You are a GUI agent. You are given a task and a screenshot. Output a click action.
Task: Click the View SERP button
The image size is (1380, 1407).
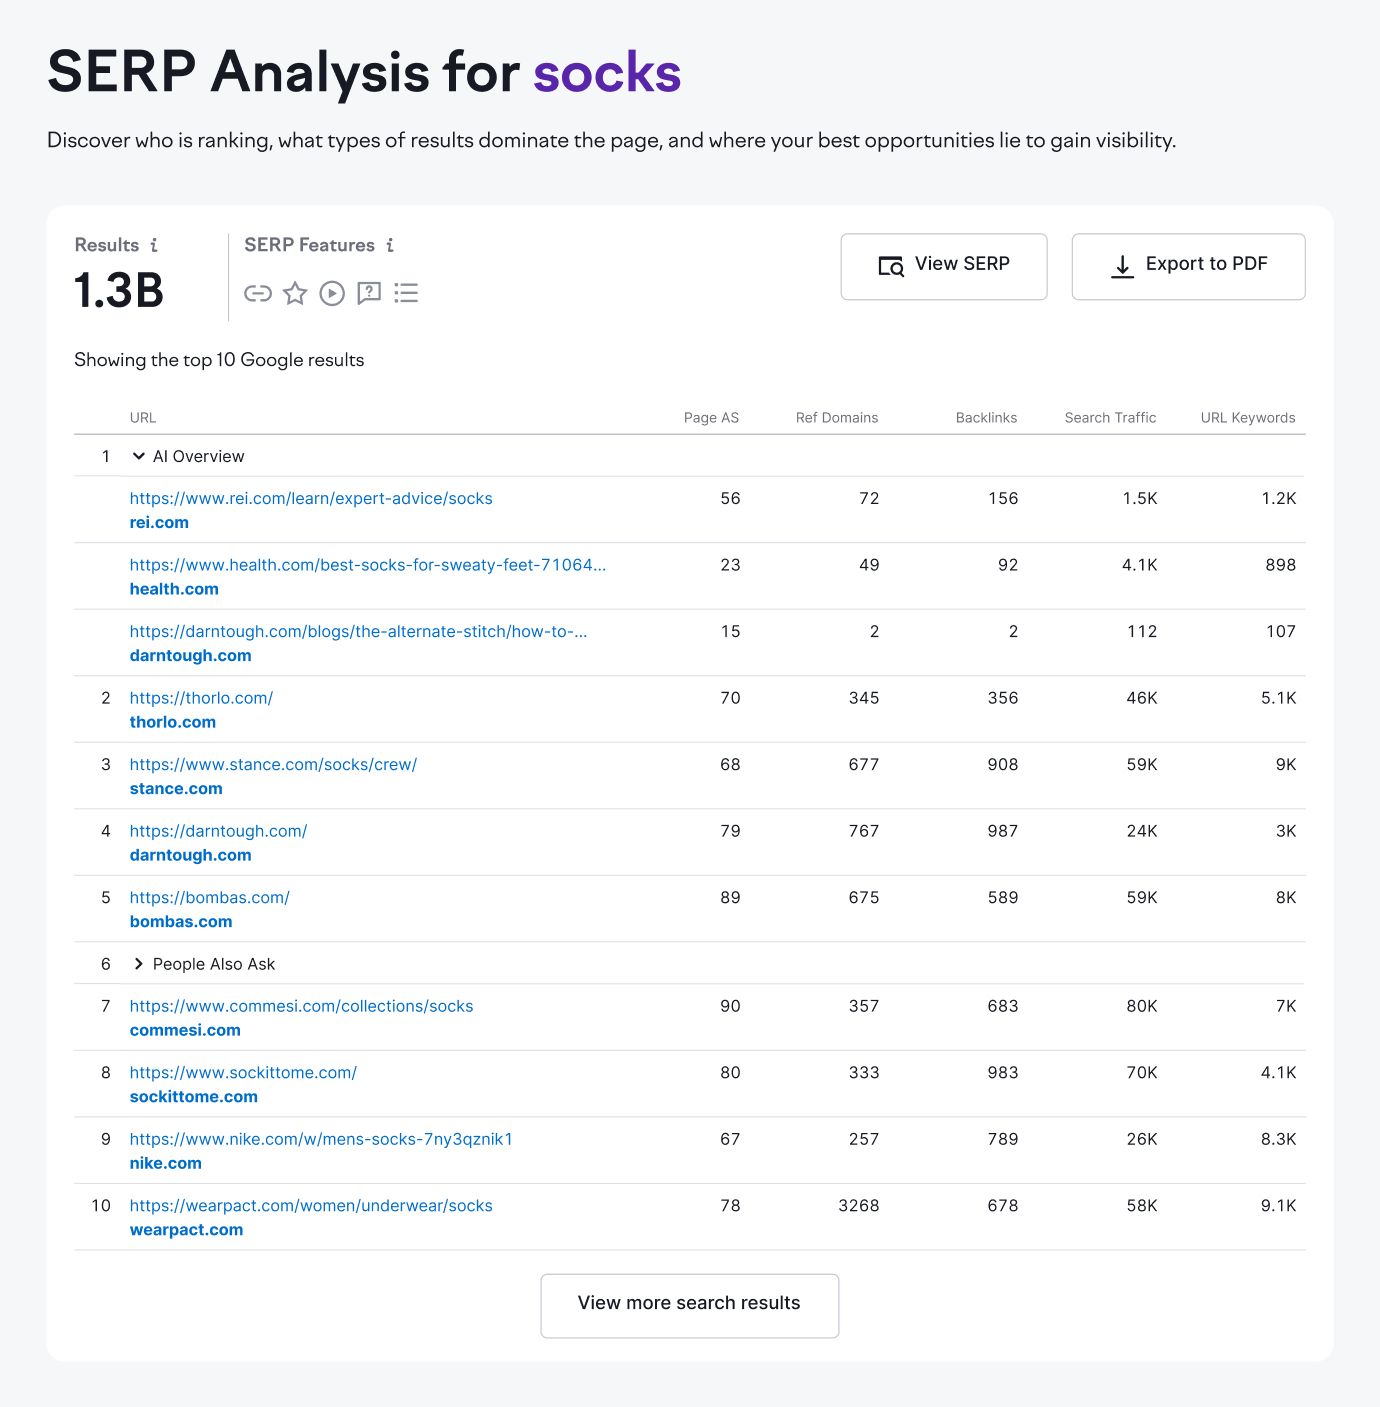click(x=943, y=266)
